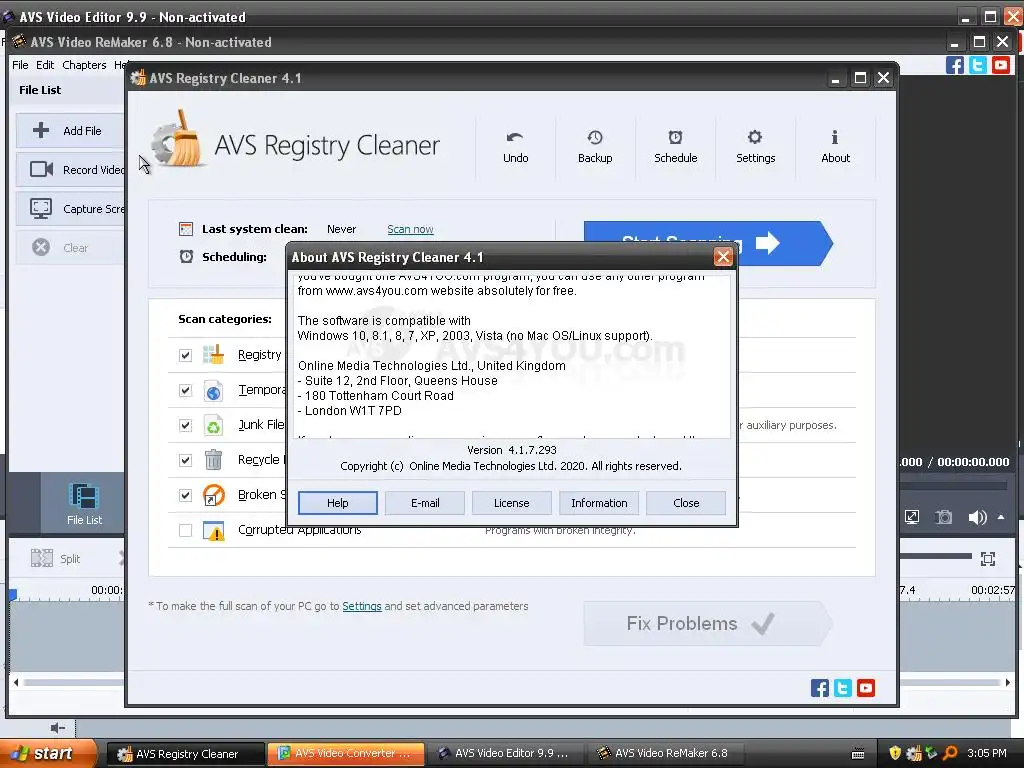Select the File List tab icon
1024x768 pixels.
tap(84, 504)
